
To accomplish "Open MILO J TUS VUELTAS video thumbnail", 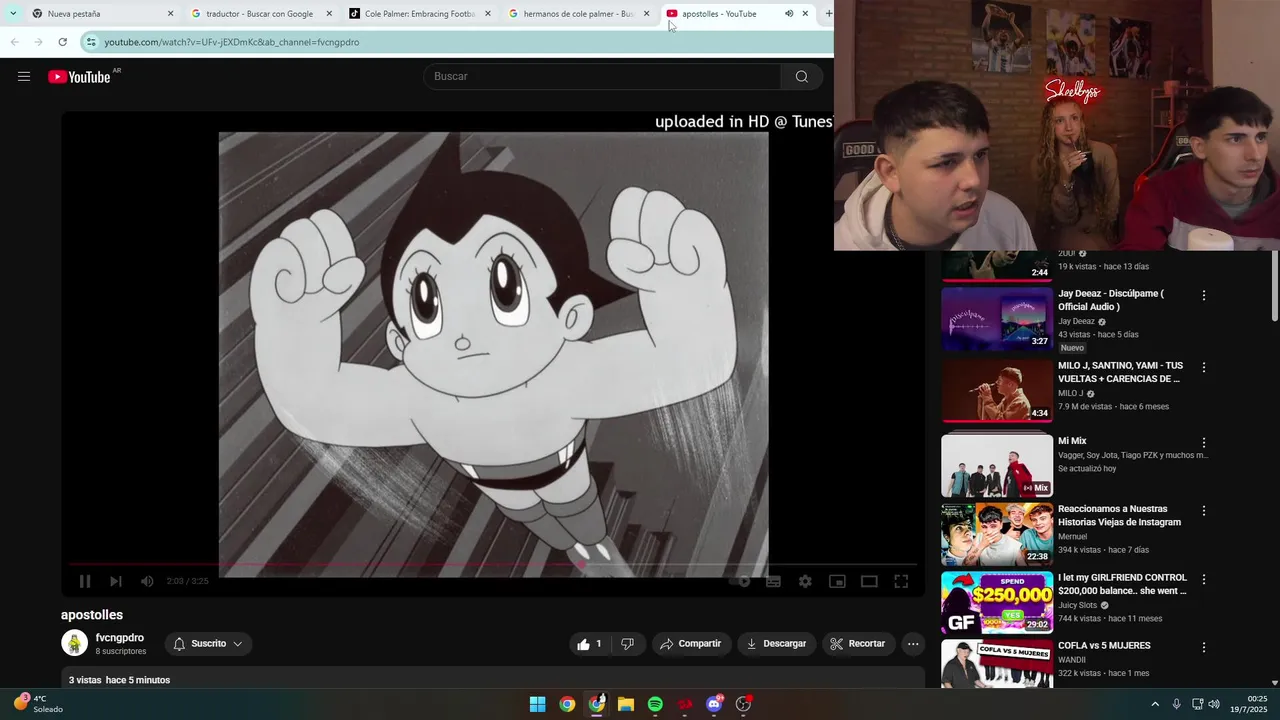I will point(997,390).
